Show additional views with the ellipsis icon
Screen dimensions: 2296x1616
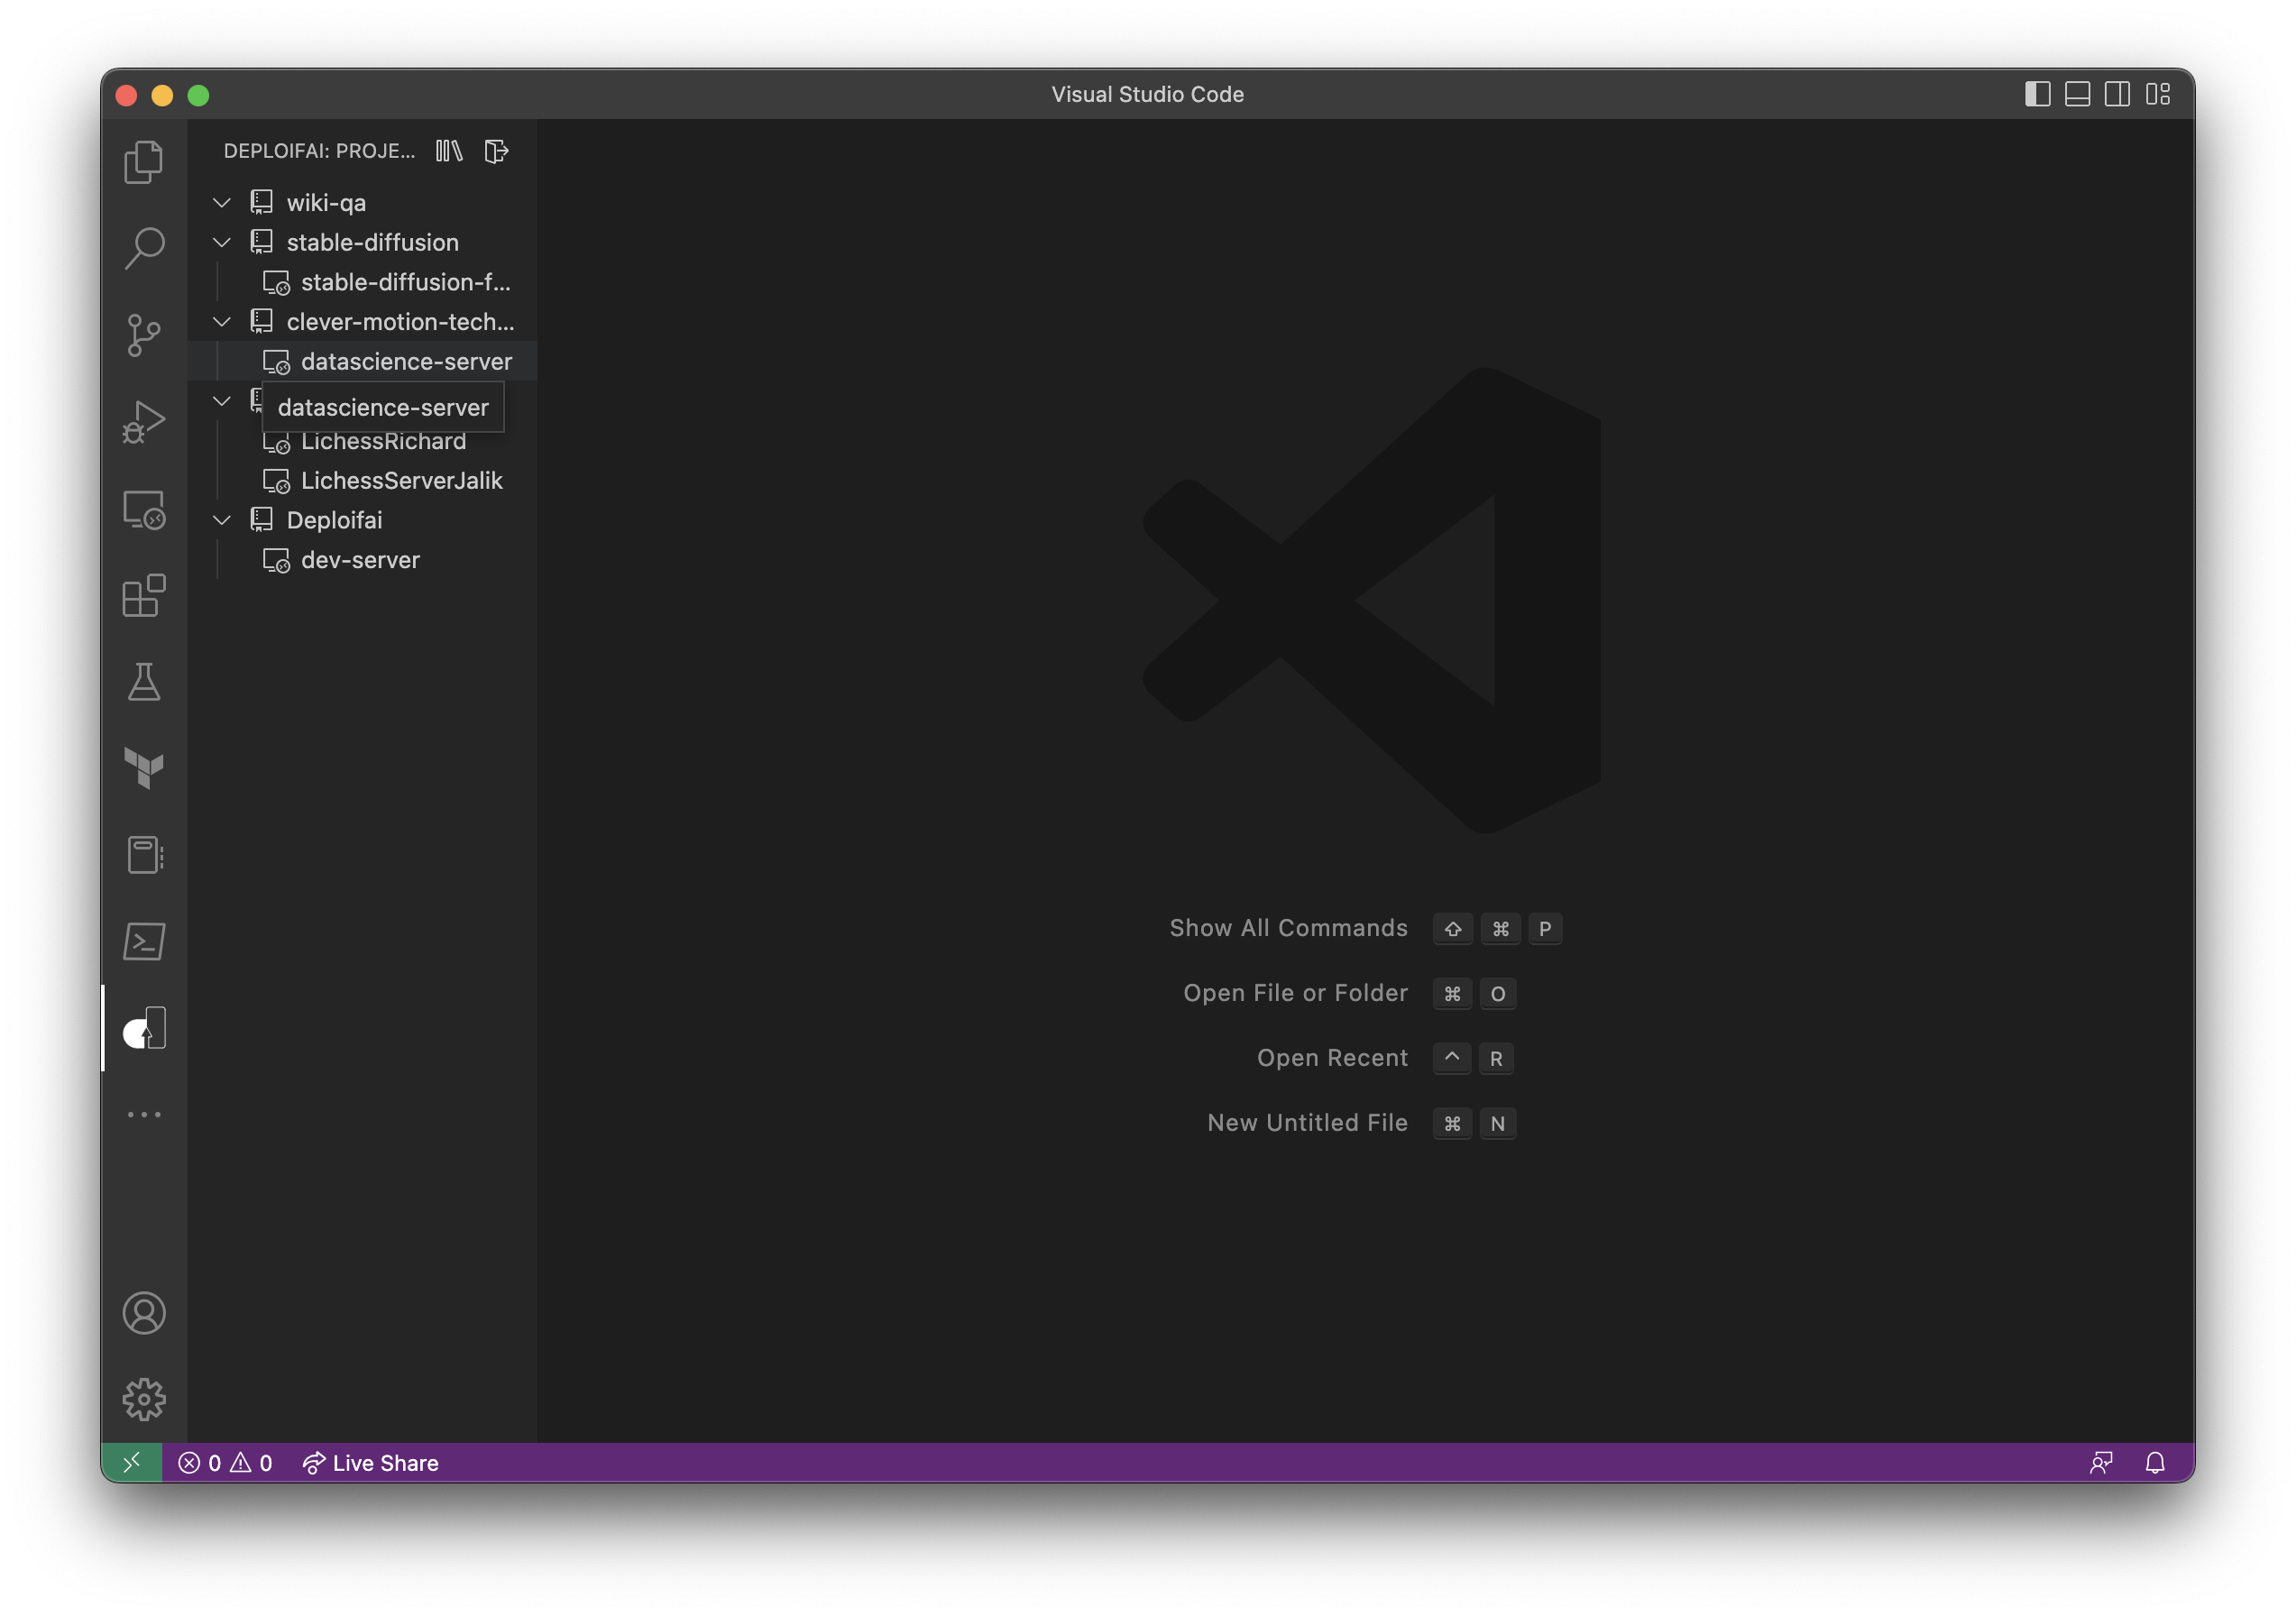[144, 1114]
